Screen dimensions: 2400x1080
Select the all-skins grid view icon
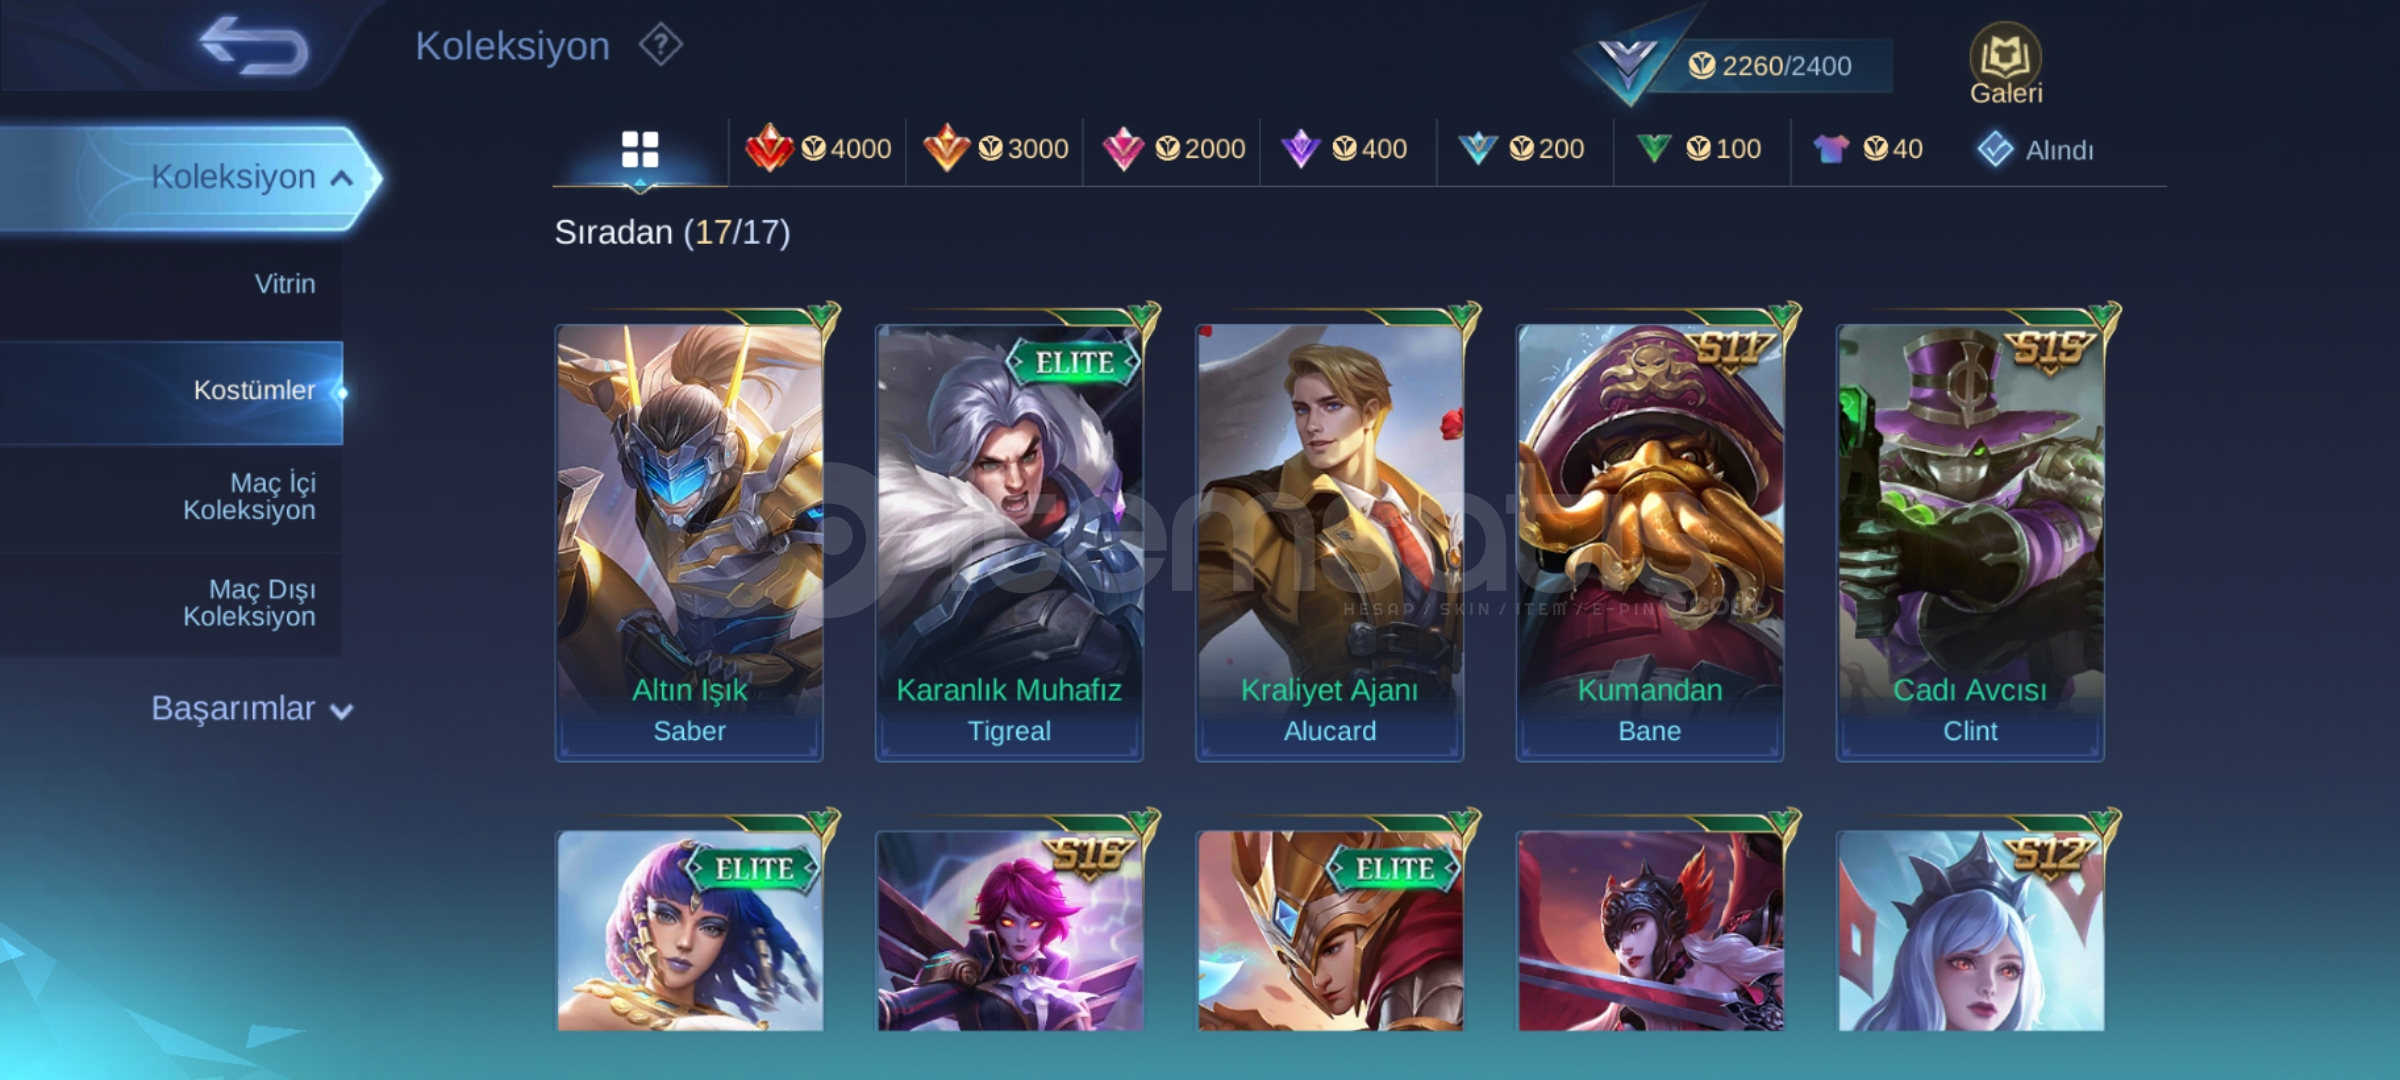point(640,149)
